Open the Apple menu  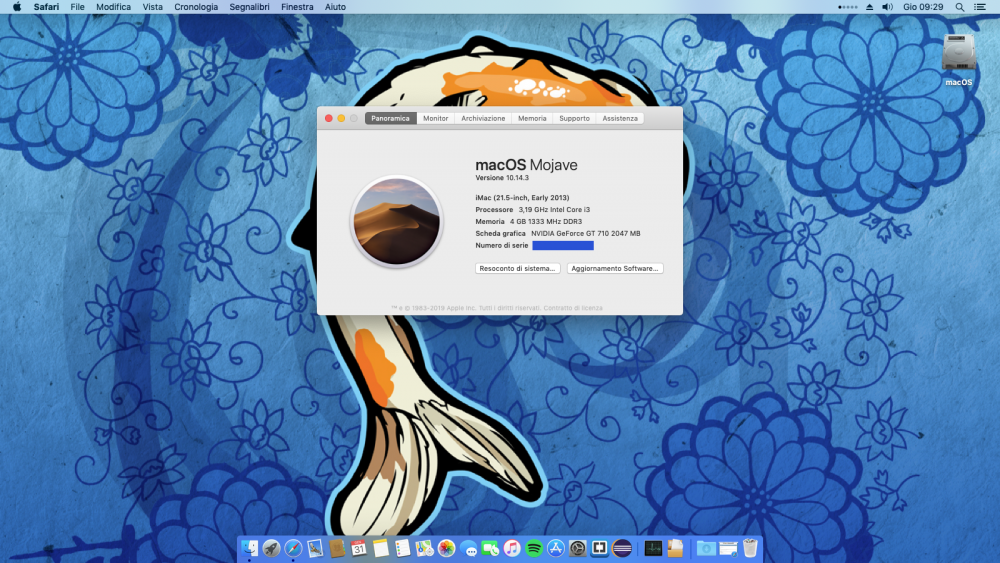[17, 7]
